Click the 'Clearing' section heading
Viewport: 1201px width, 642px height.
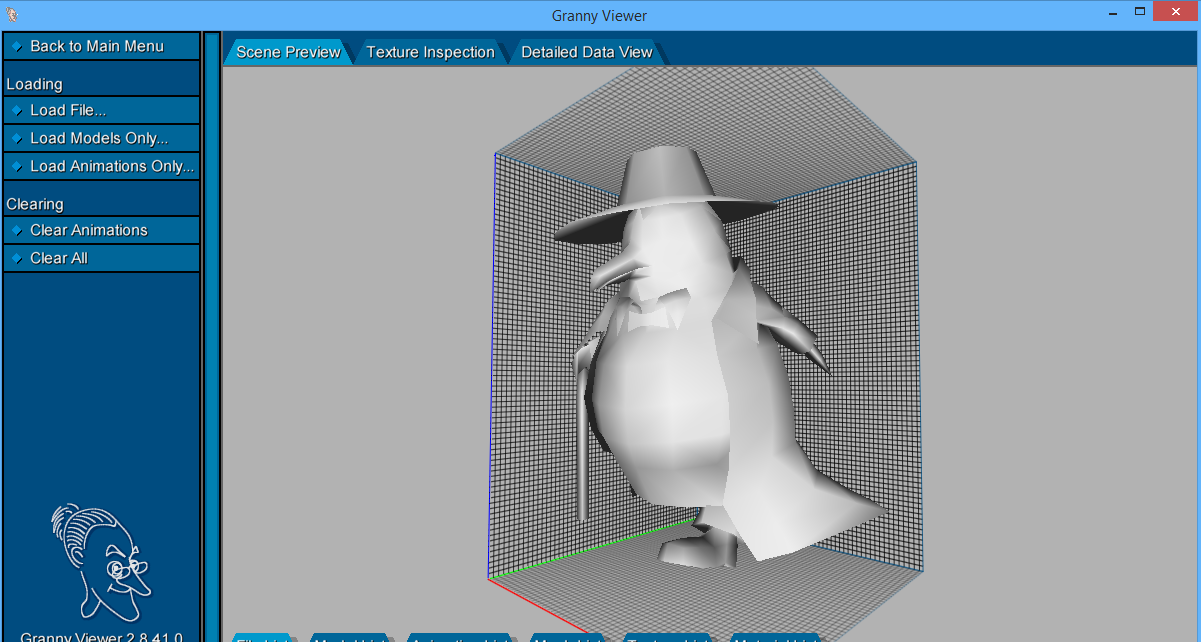pos(35,204)
